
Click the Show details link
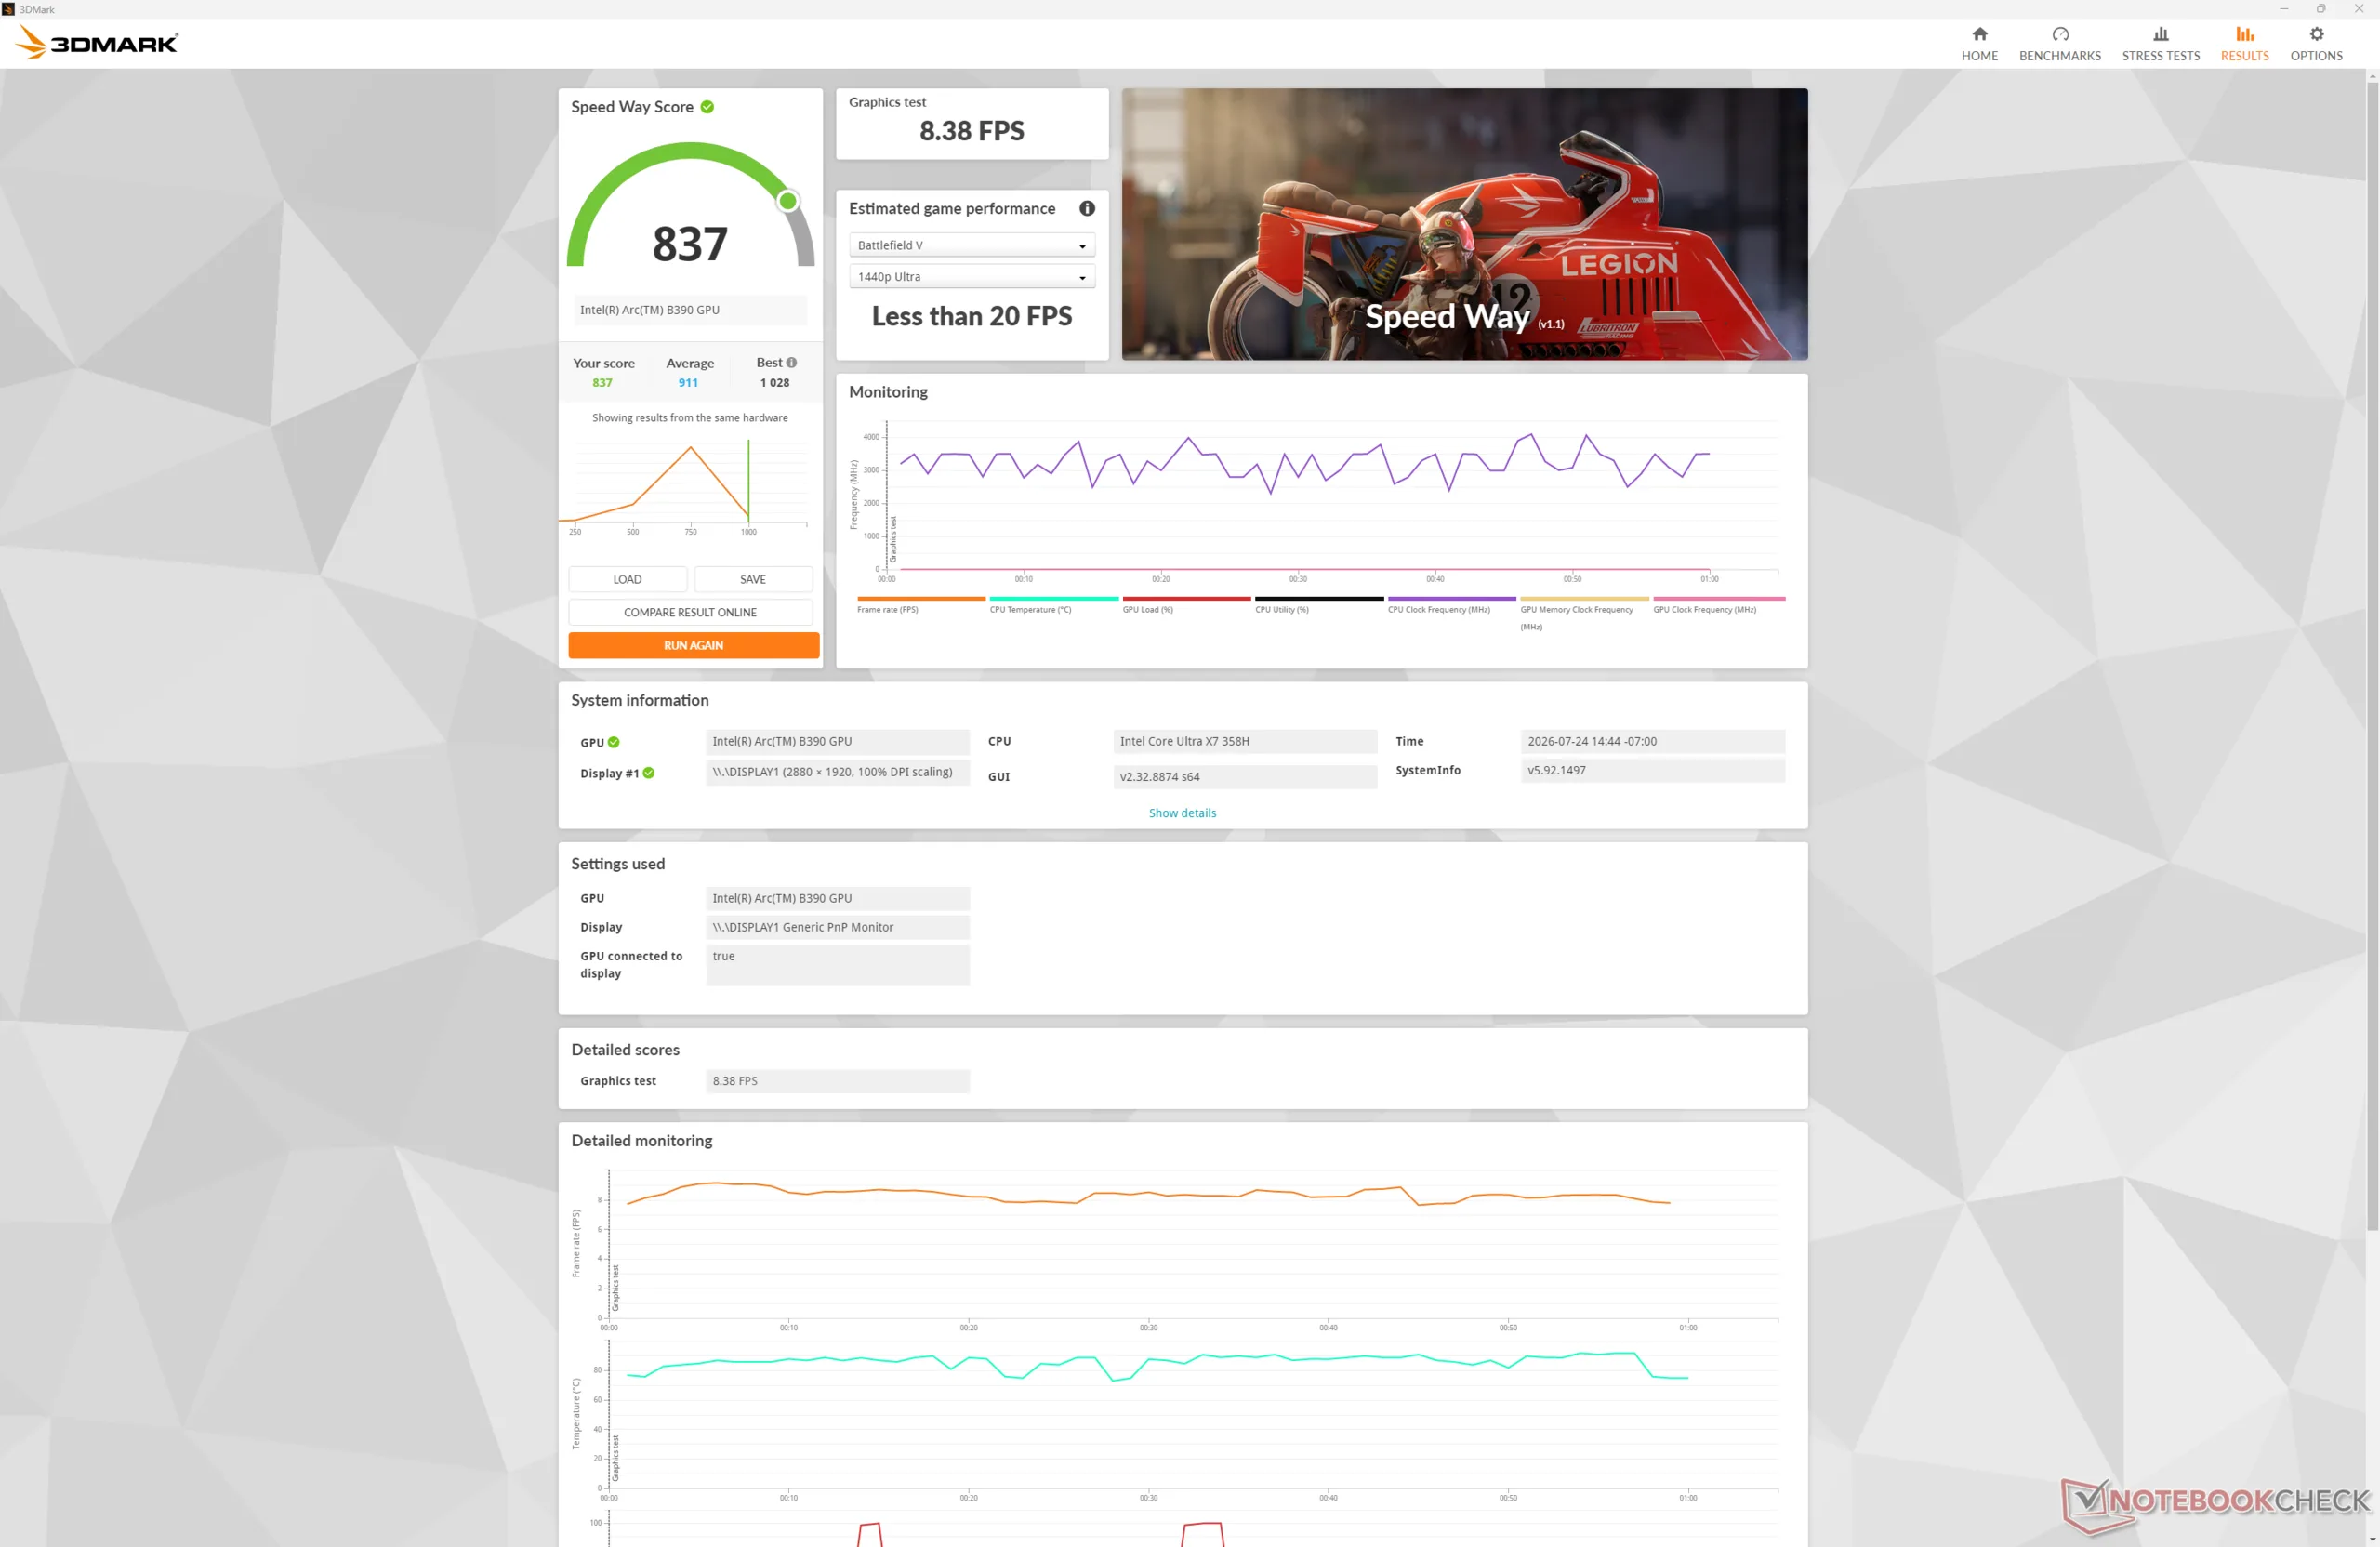(1182, 813)
